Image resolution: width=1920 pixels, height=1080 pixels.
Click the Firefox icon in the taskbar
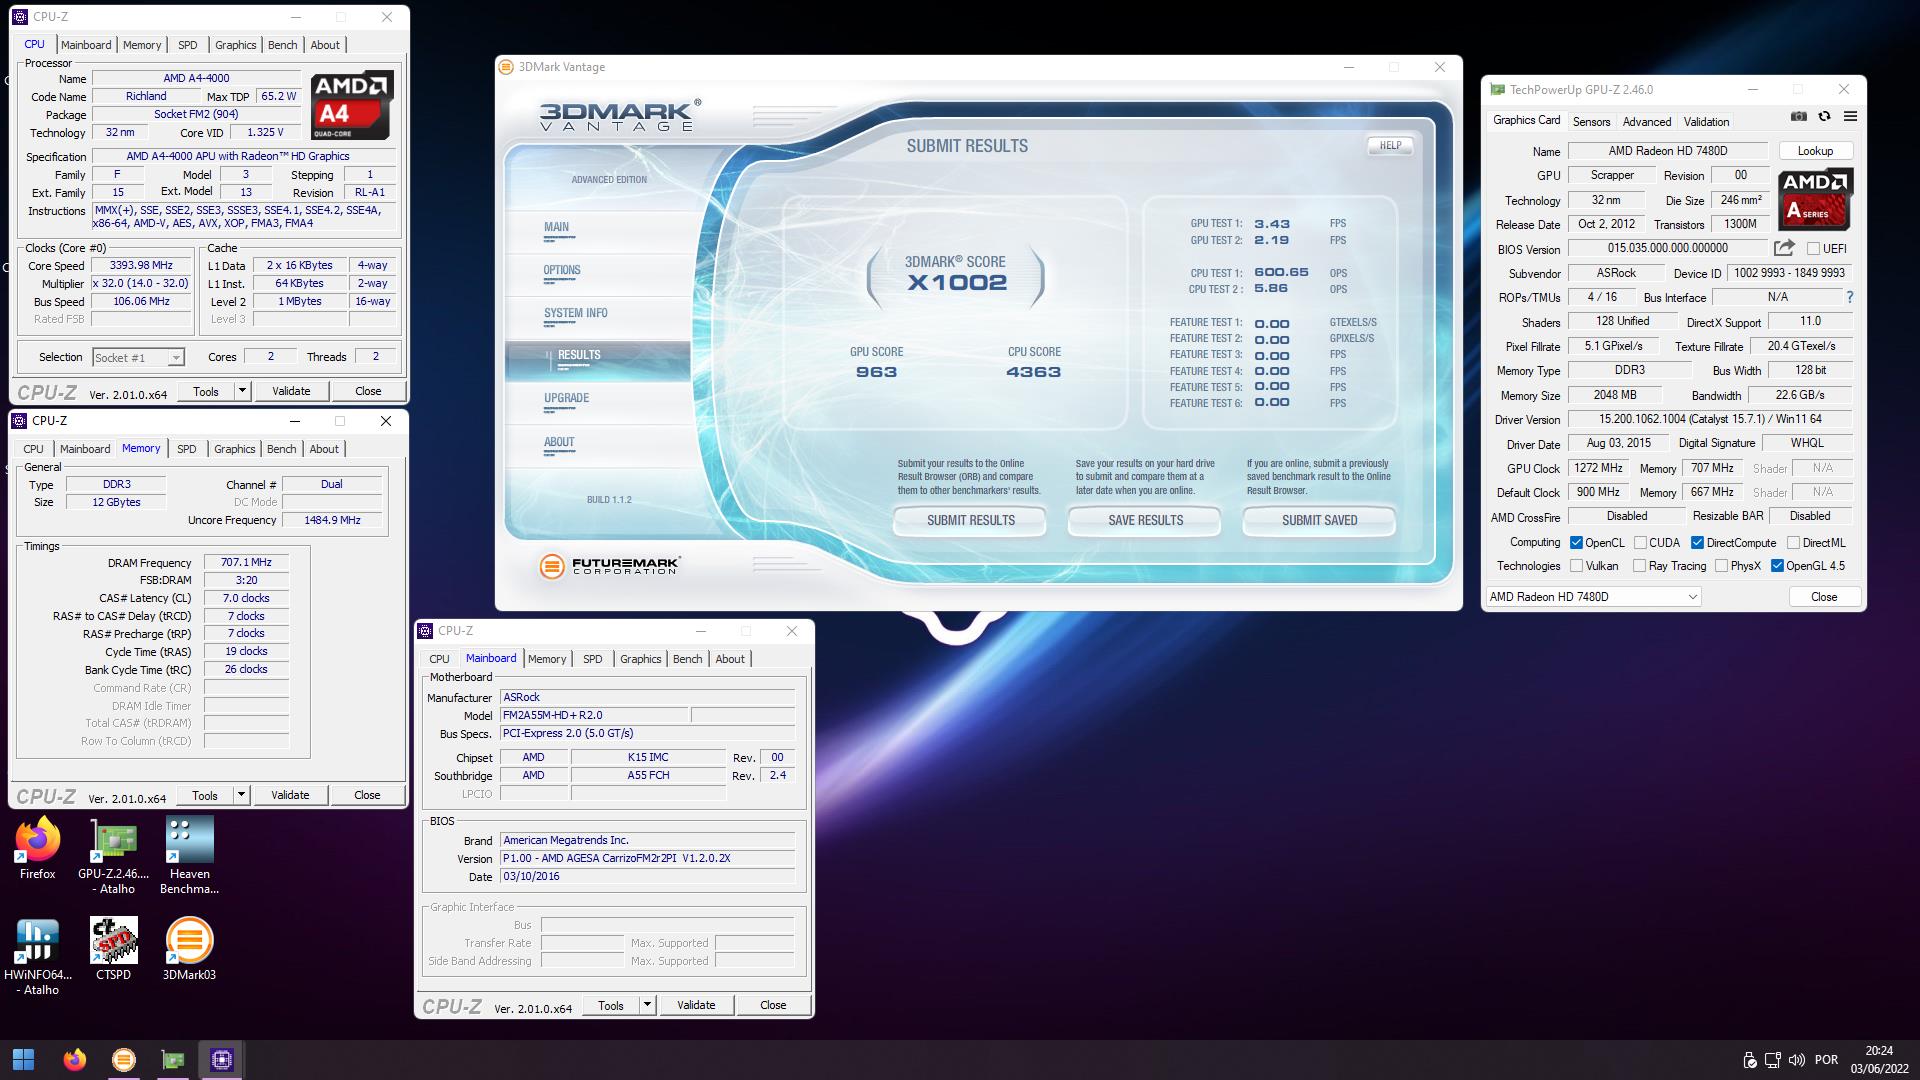tap(74, 1060)
